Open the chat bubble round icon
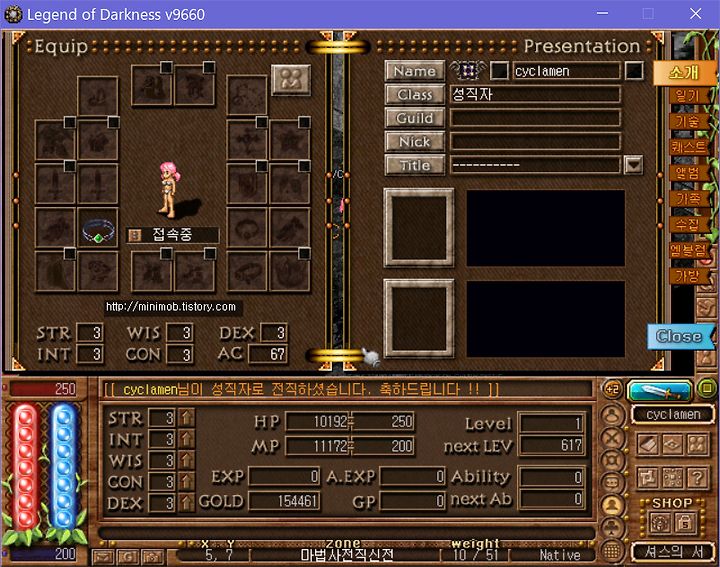Viewport: 720px width, 567px height. (x=612, y=483)
